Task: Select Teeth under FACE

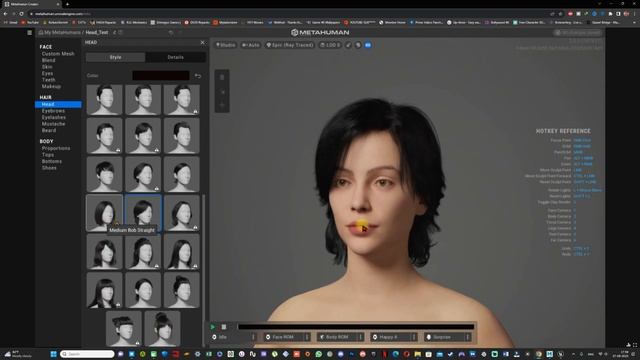Action: (x=48, y=80)
